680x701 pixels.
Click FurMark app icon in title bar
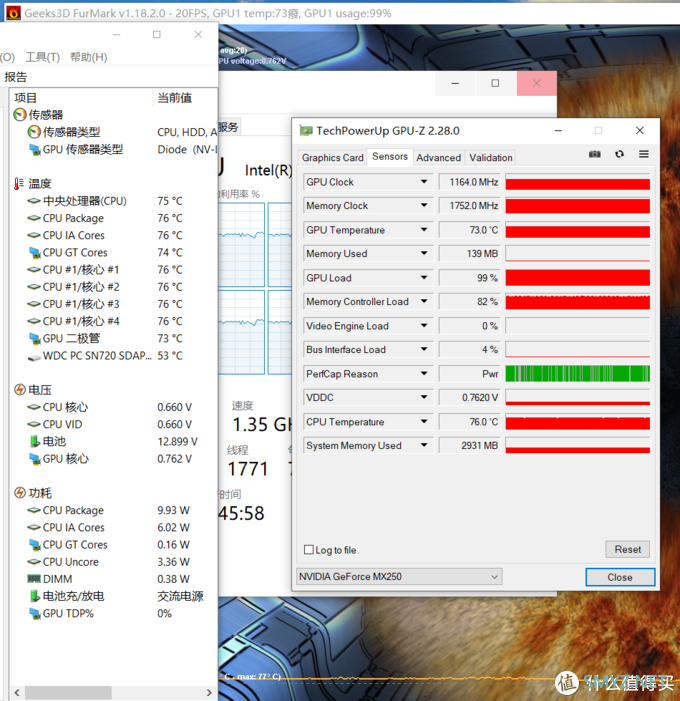point(13,13)
